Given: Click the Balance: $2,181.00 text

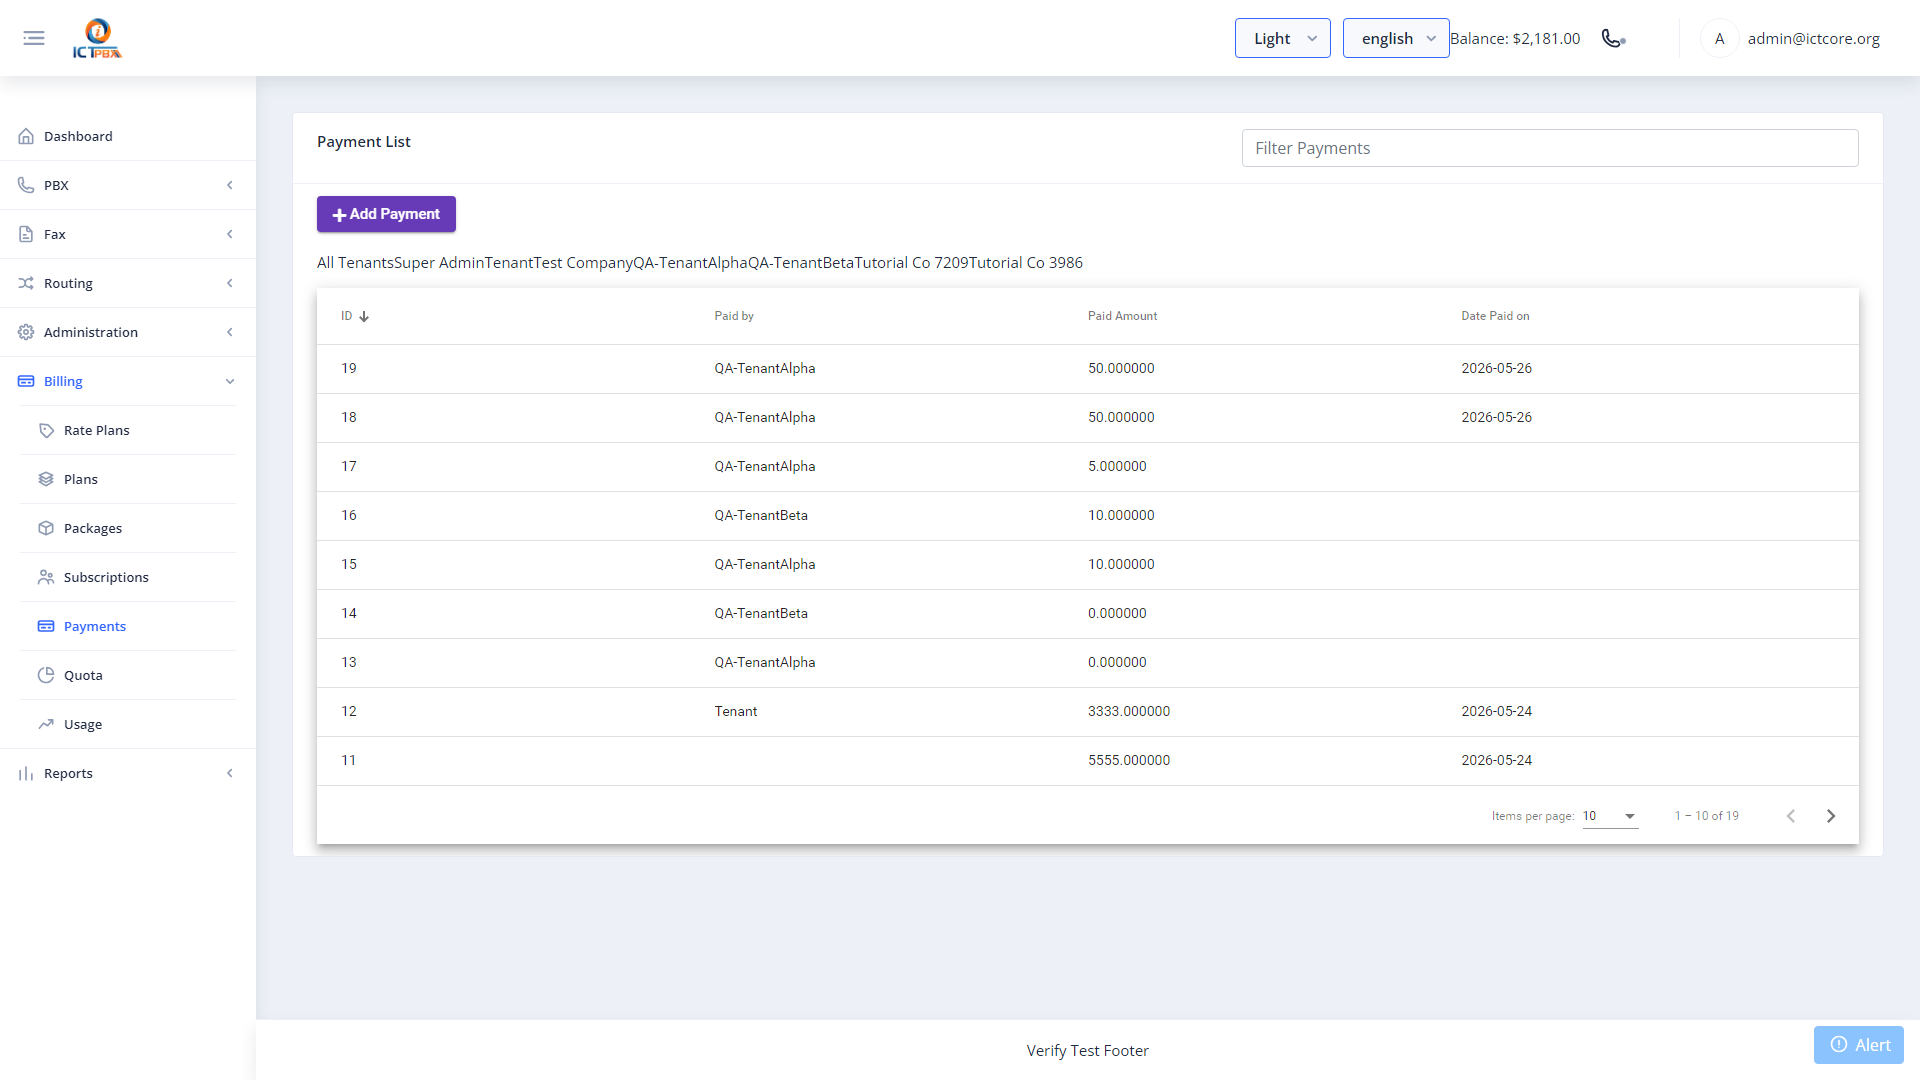Looking at the screenshot, I should point(1515,38).
